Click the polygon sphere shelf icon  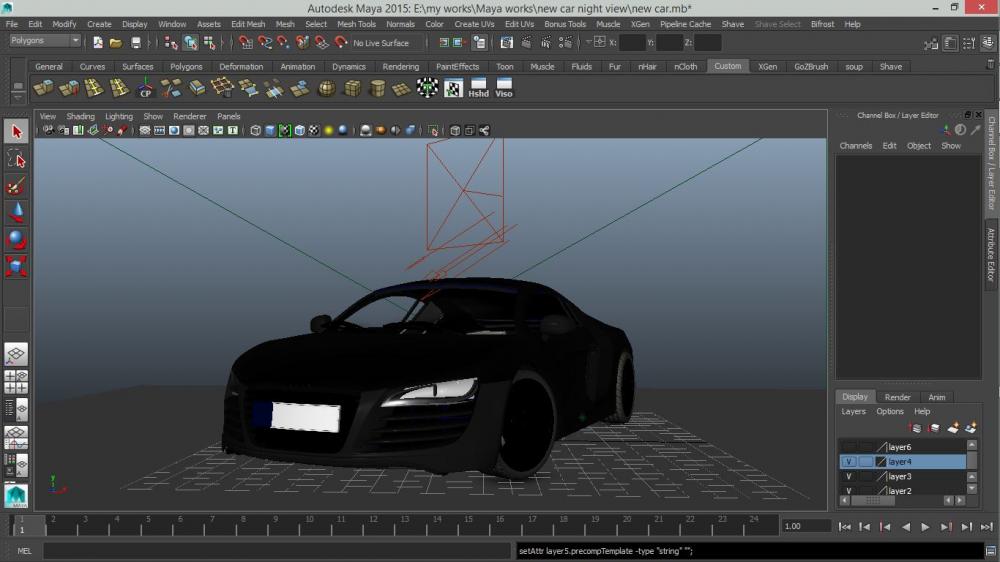327,88
